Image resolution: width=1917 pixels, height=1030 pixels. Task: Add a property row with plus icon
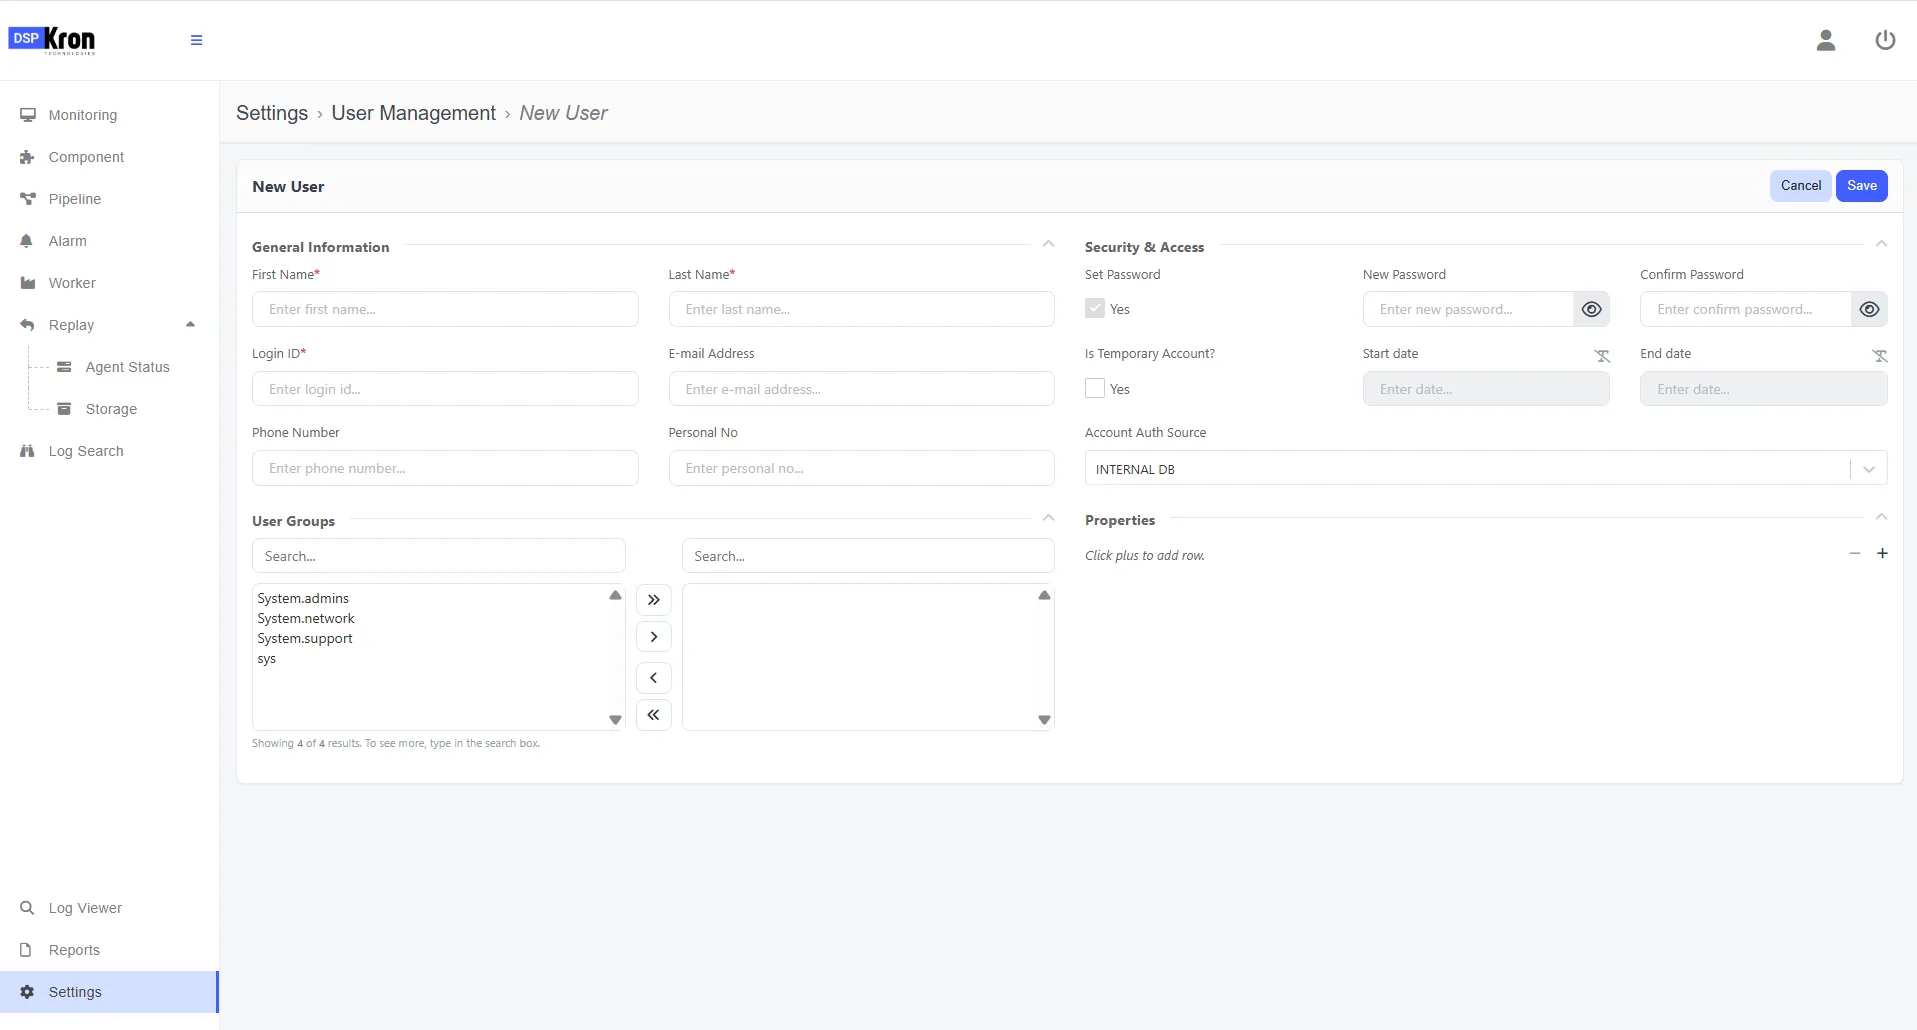[1882, 553]
